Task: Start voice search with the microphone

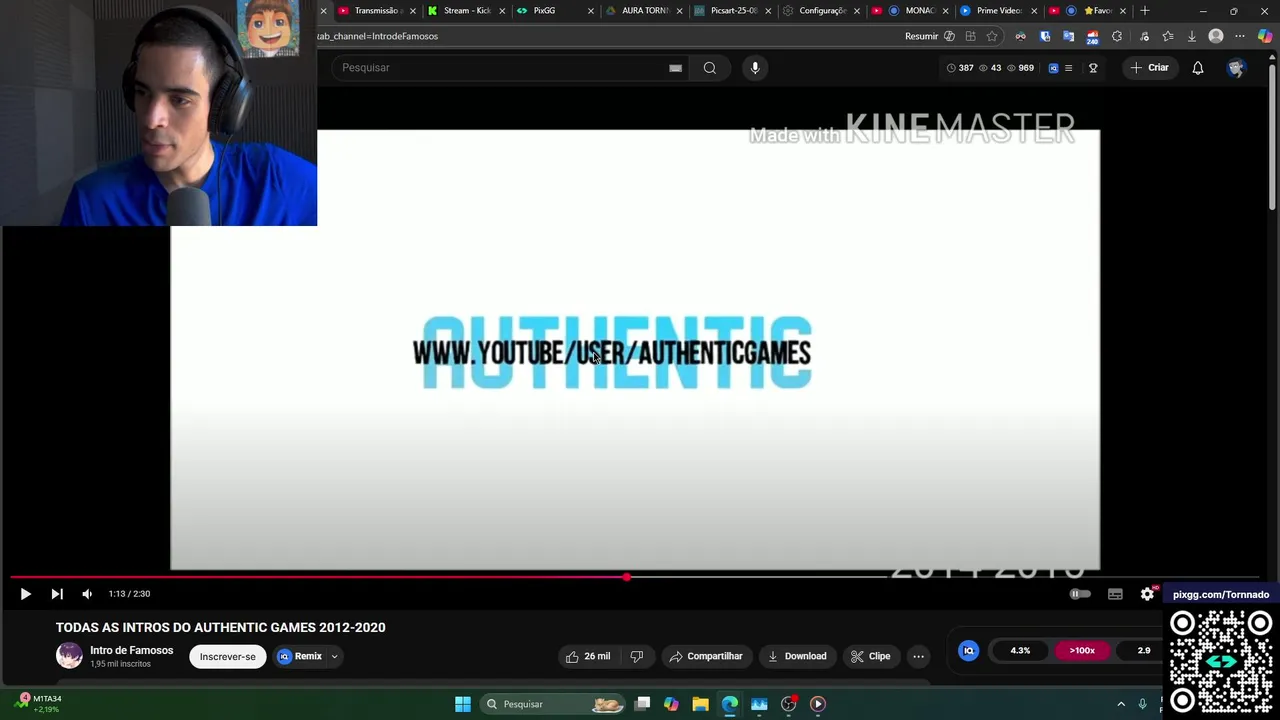Action: pos(755,68)
